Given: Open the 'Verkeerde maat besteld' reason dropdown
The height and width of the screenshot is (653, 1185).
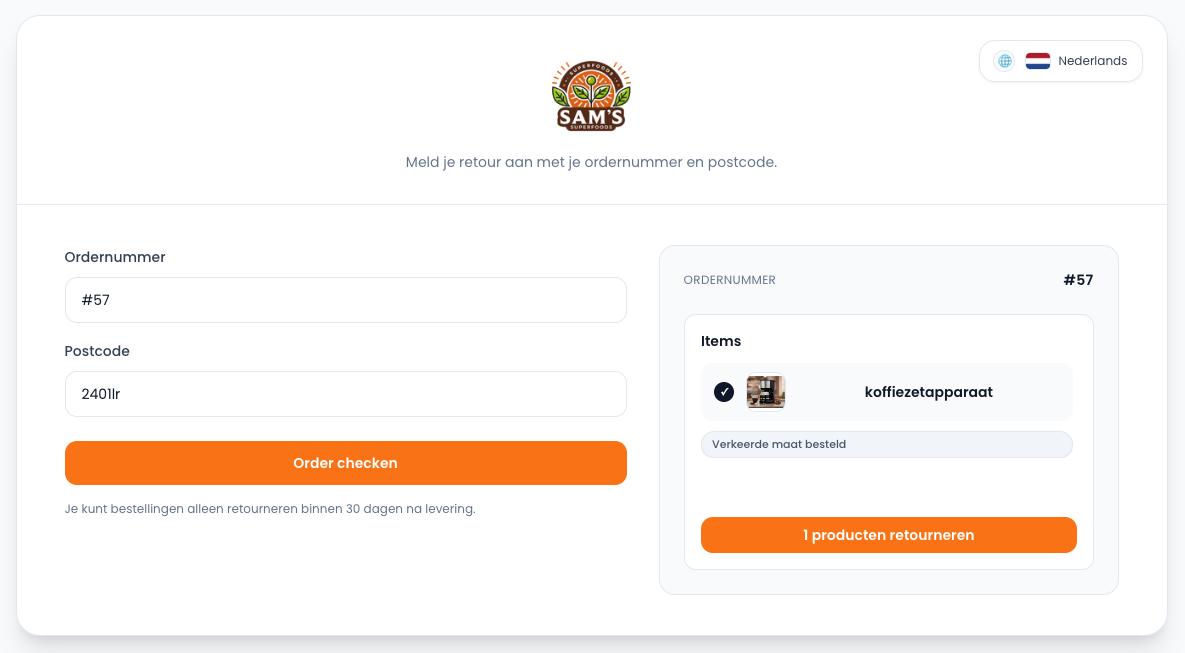Looking at the screenshot, I should click(886, 444).
